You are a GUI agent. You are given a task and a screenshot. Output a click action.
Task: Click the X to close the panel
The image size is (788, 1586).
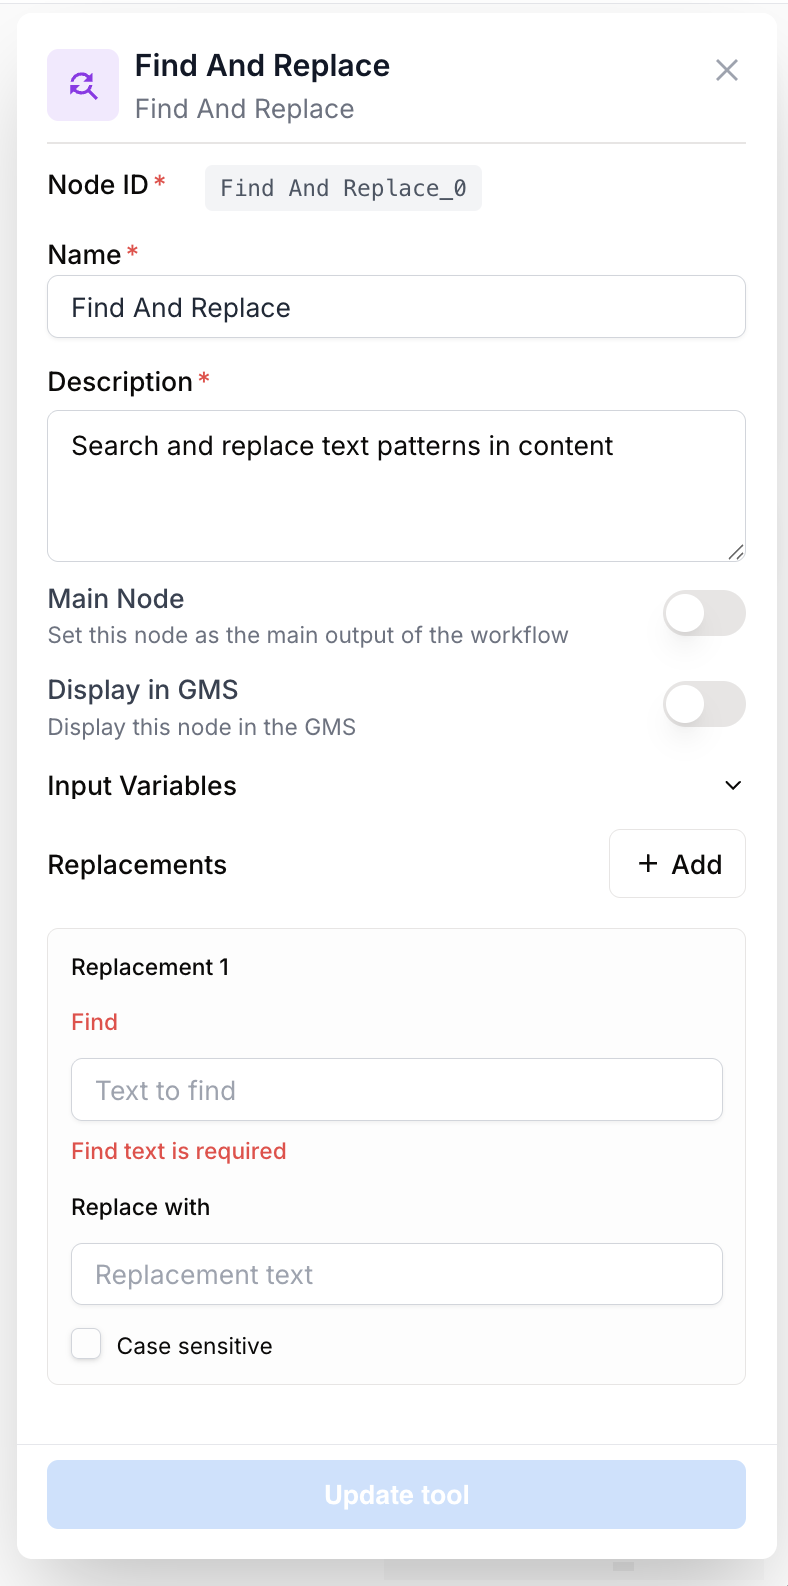pyautogui.click(x=727, y=70)
